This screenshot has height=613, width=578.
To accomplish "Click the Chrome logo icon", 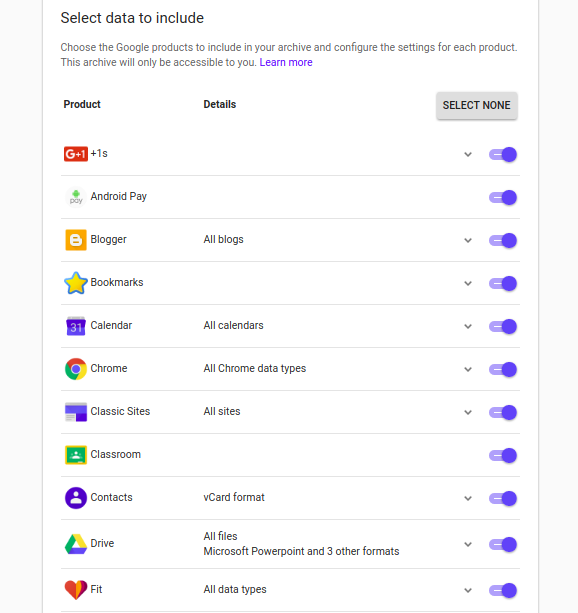I will point(76,369).
